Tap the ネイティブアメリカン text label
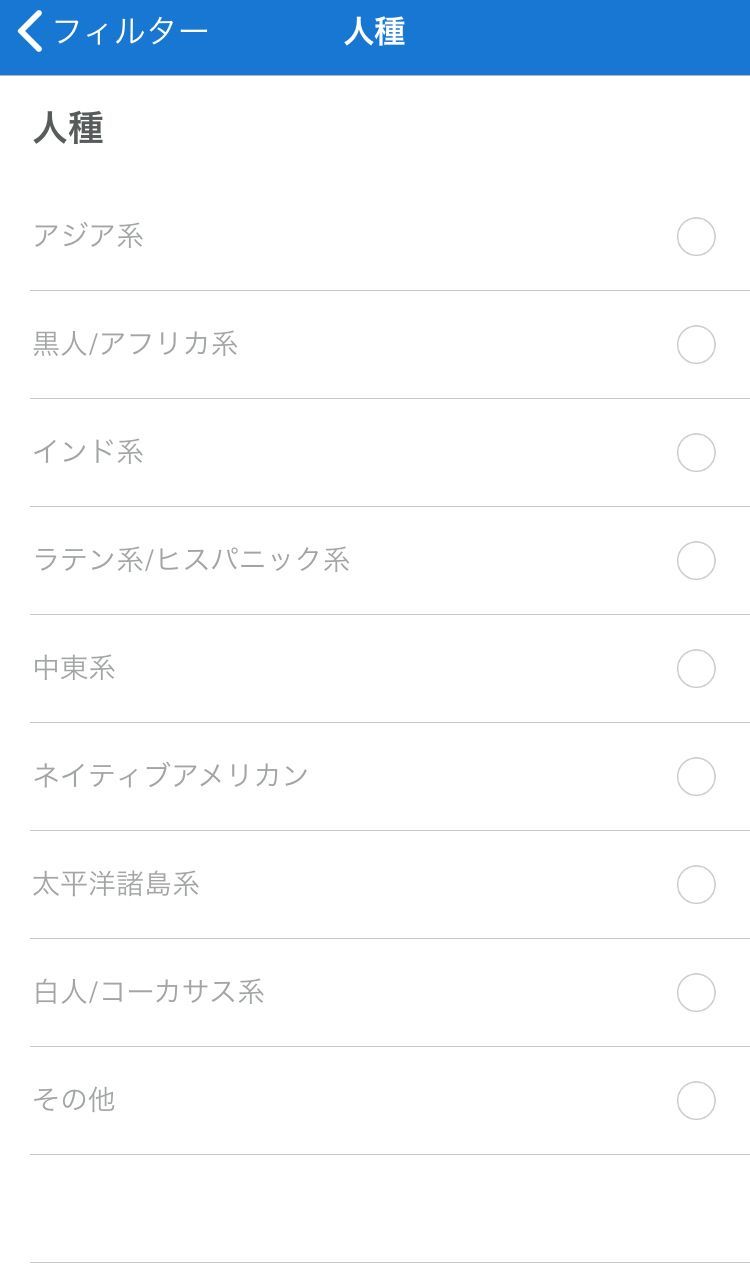Image resolution: width=750 pixels, height=1281 pixels. pos(170,776)
